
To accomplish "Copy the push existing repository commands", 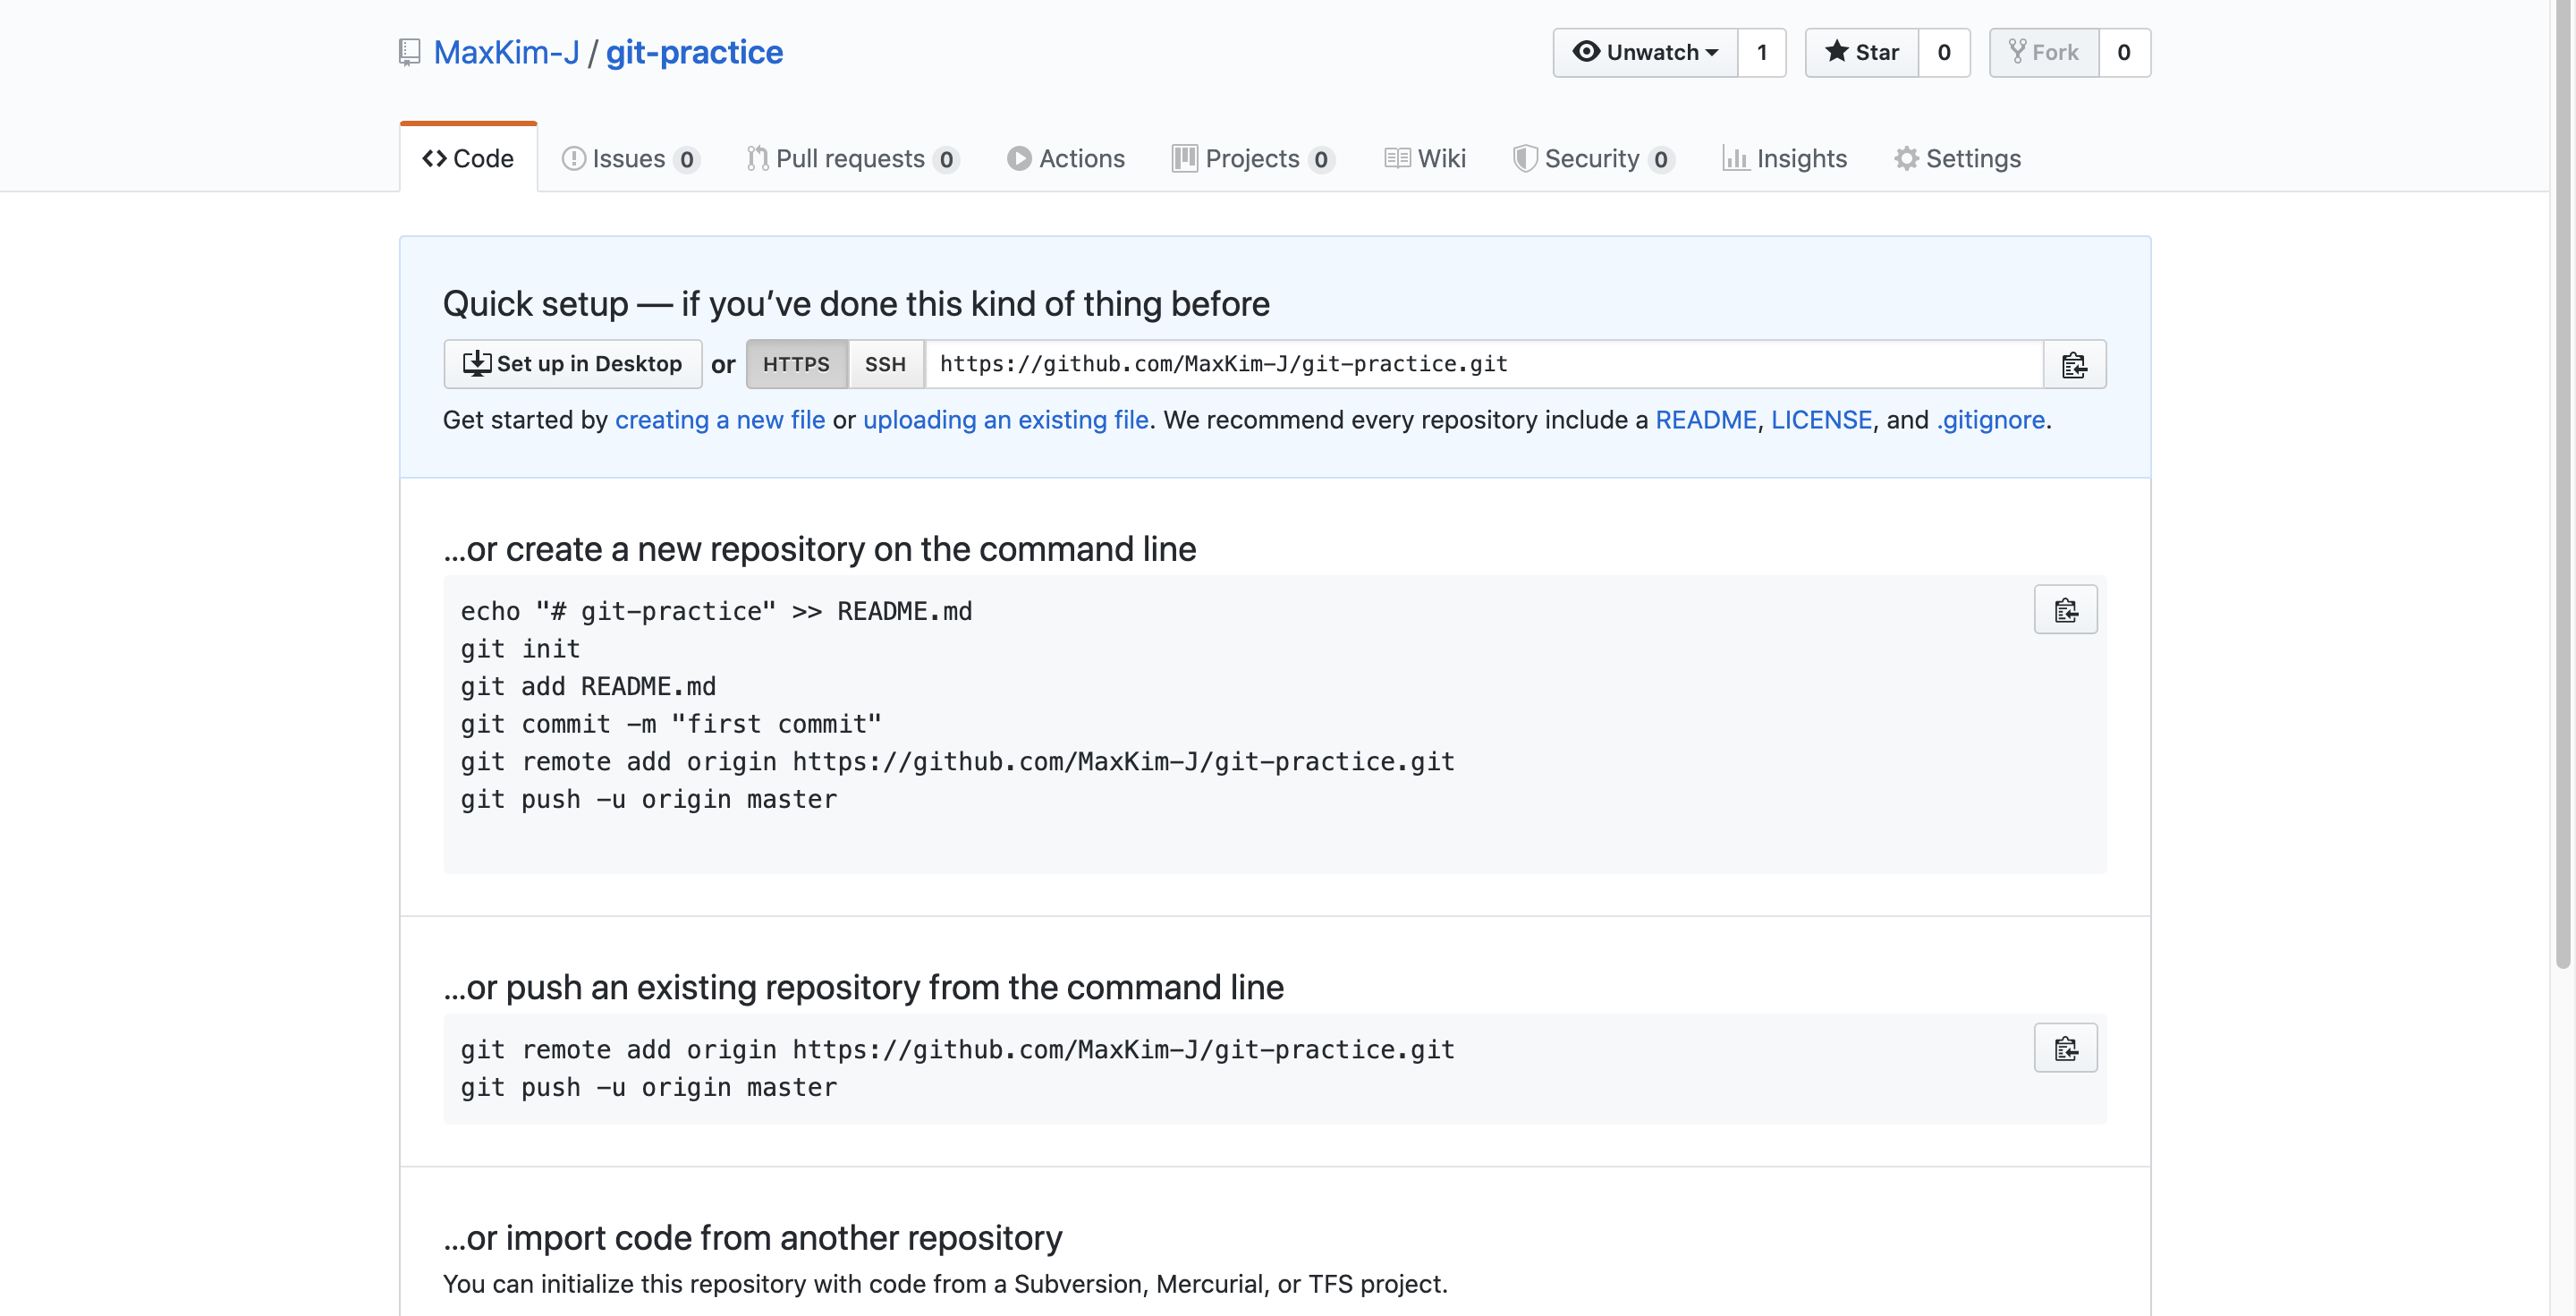I will [x=2065, y=1048].
